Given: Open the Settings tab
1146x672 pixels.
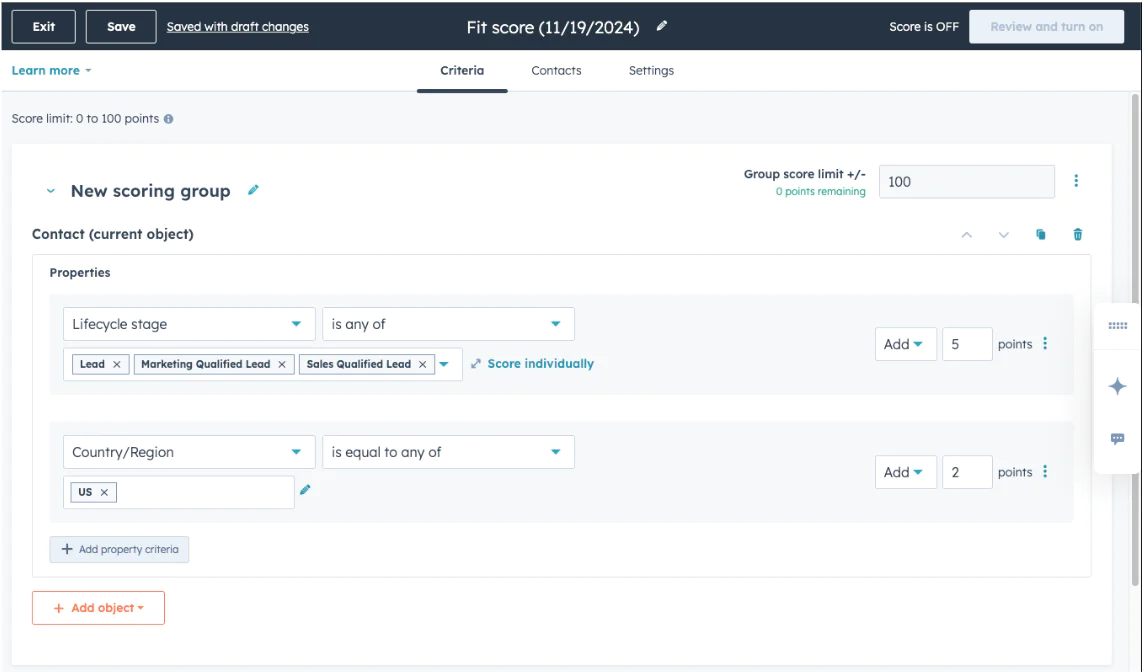Looking at the screenshot, I should pyautogui.click(x=651, y=70).
